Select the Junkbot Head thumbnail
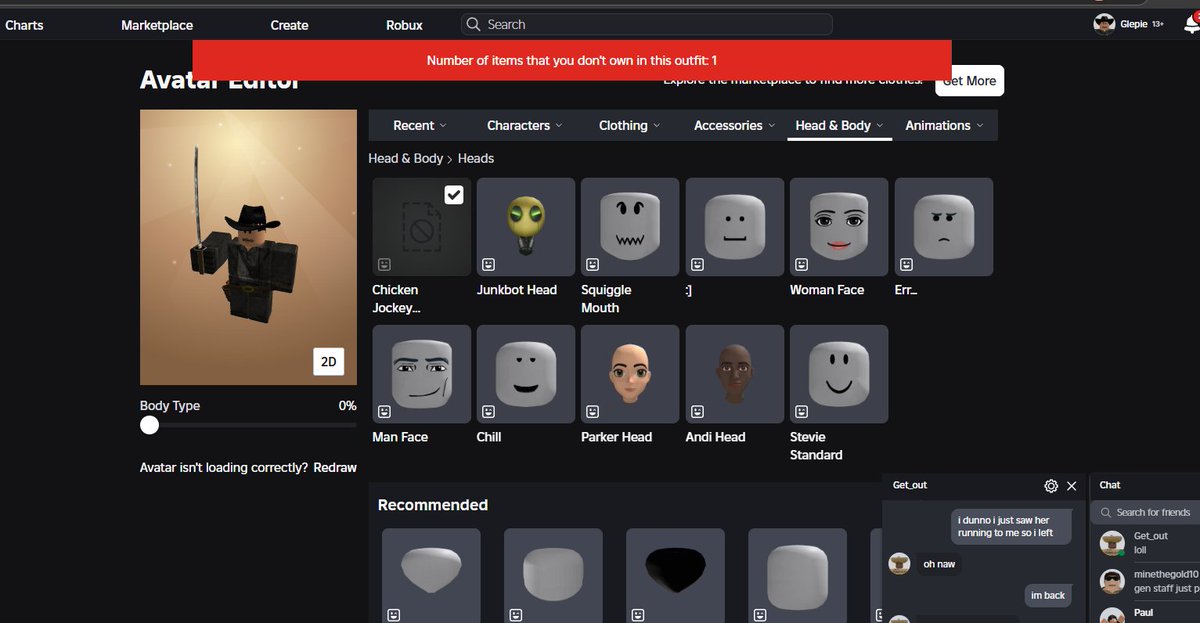This screenshot has width=1200, height=623. (x=526, y=227)
